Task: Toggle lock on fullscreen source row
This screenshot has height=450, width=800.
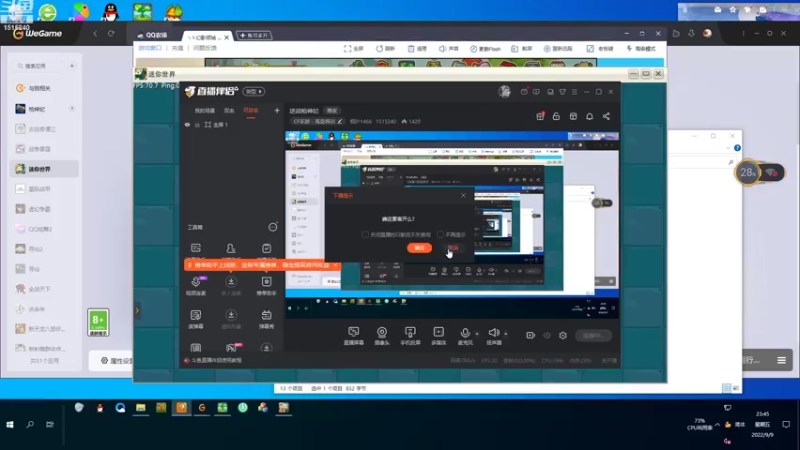Action: [197, 124]
